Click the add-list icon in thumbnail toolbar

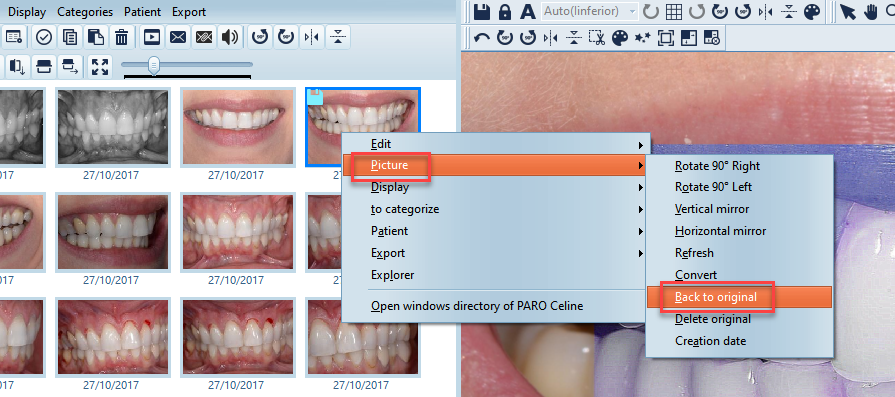click(x=14, y=38)
